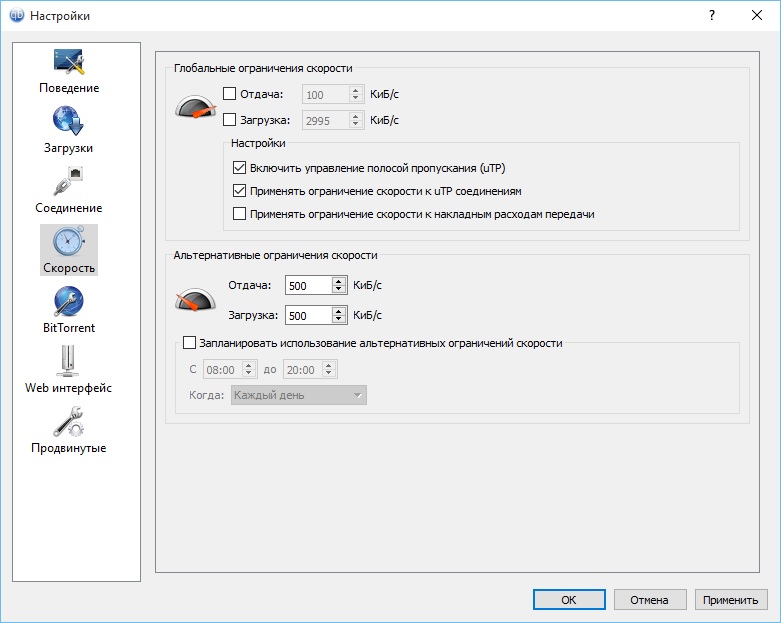Click the alternative Отдача 500 input field
Viewport: 781px width, 623px height.
point(308,285)
